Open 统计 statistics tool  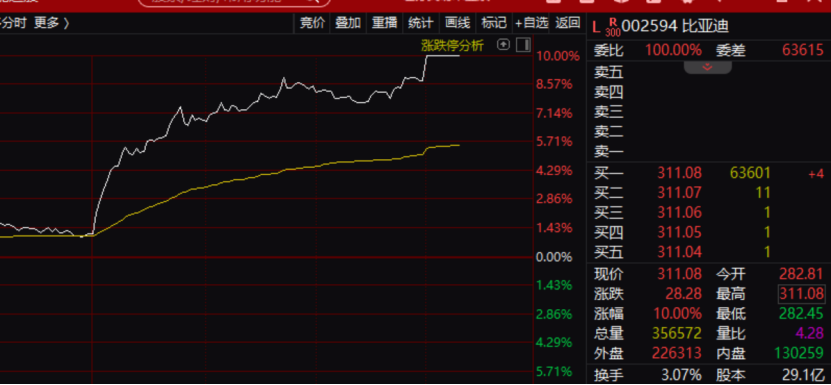(420, 23)
